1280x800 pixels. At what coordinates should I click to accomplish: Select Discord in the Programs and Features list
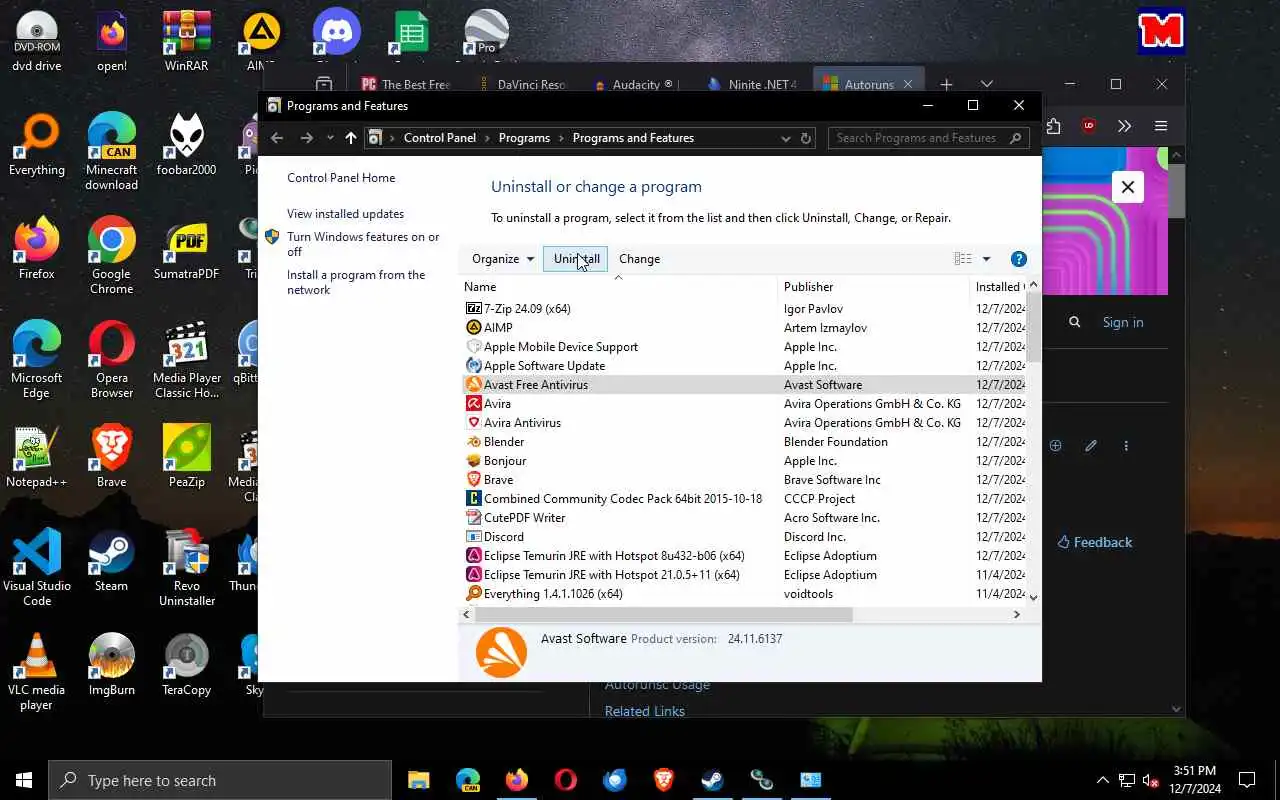point(745,537)
